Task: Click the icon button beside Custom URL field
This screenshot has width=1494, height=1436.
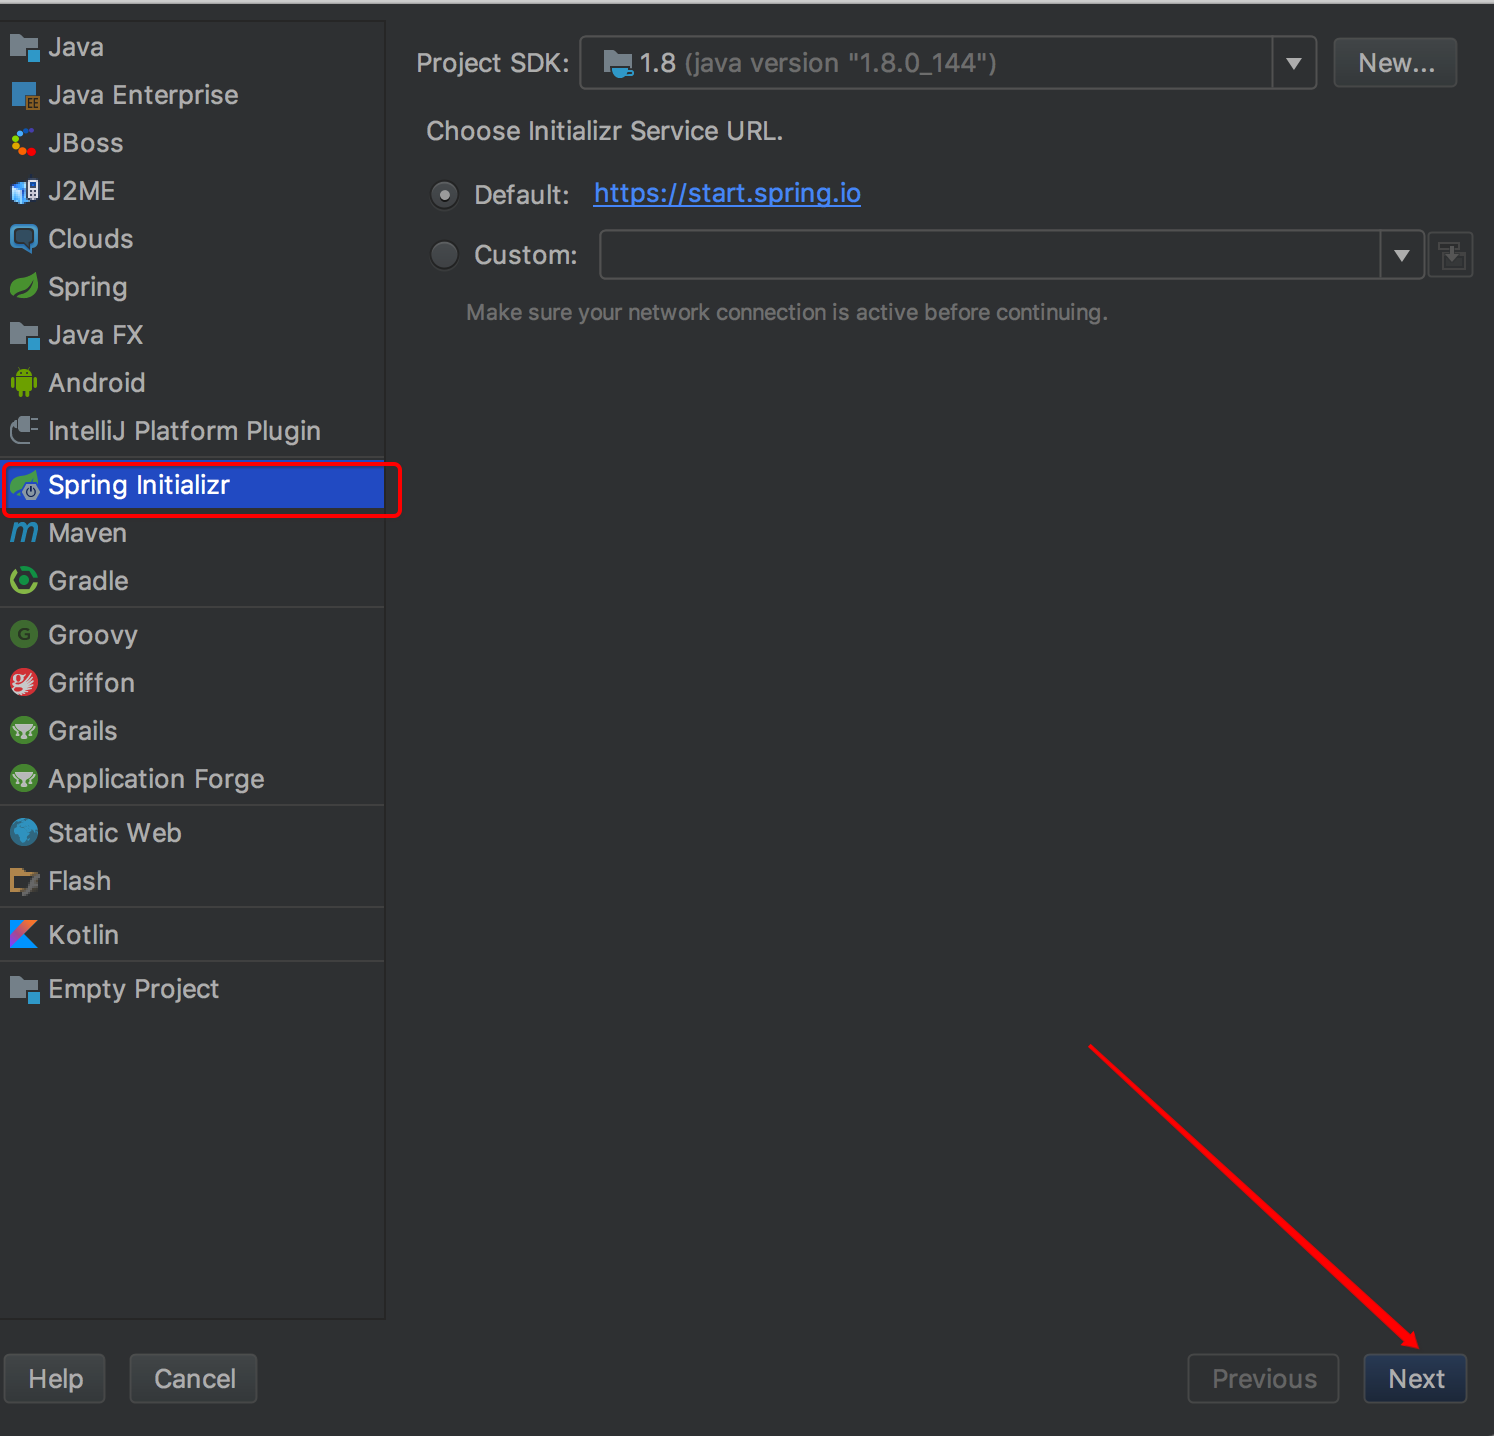Action: (x=1451, y=255)
